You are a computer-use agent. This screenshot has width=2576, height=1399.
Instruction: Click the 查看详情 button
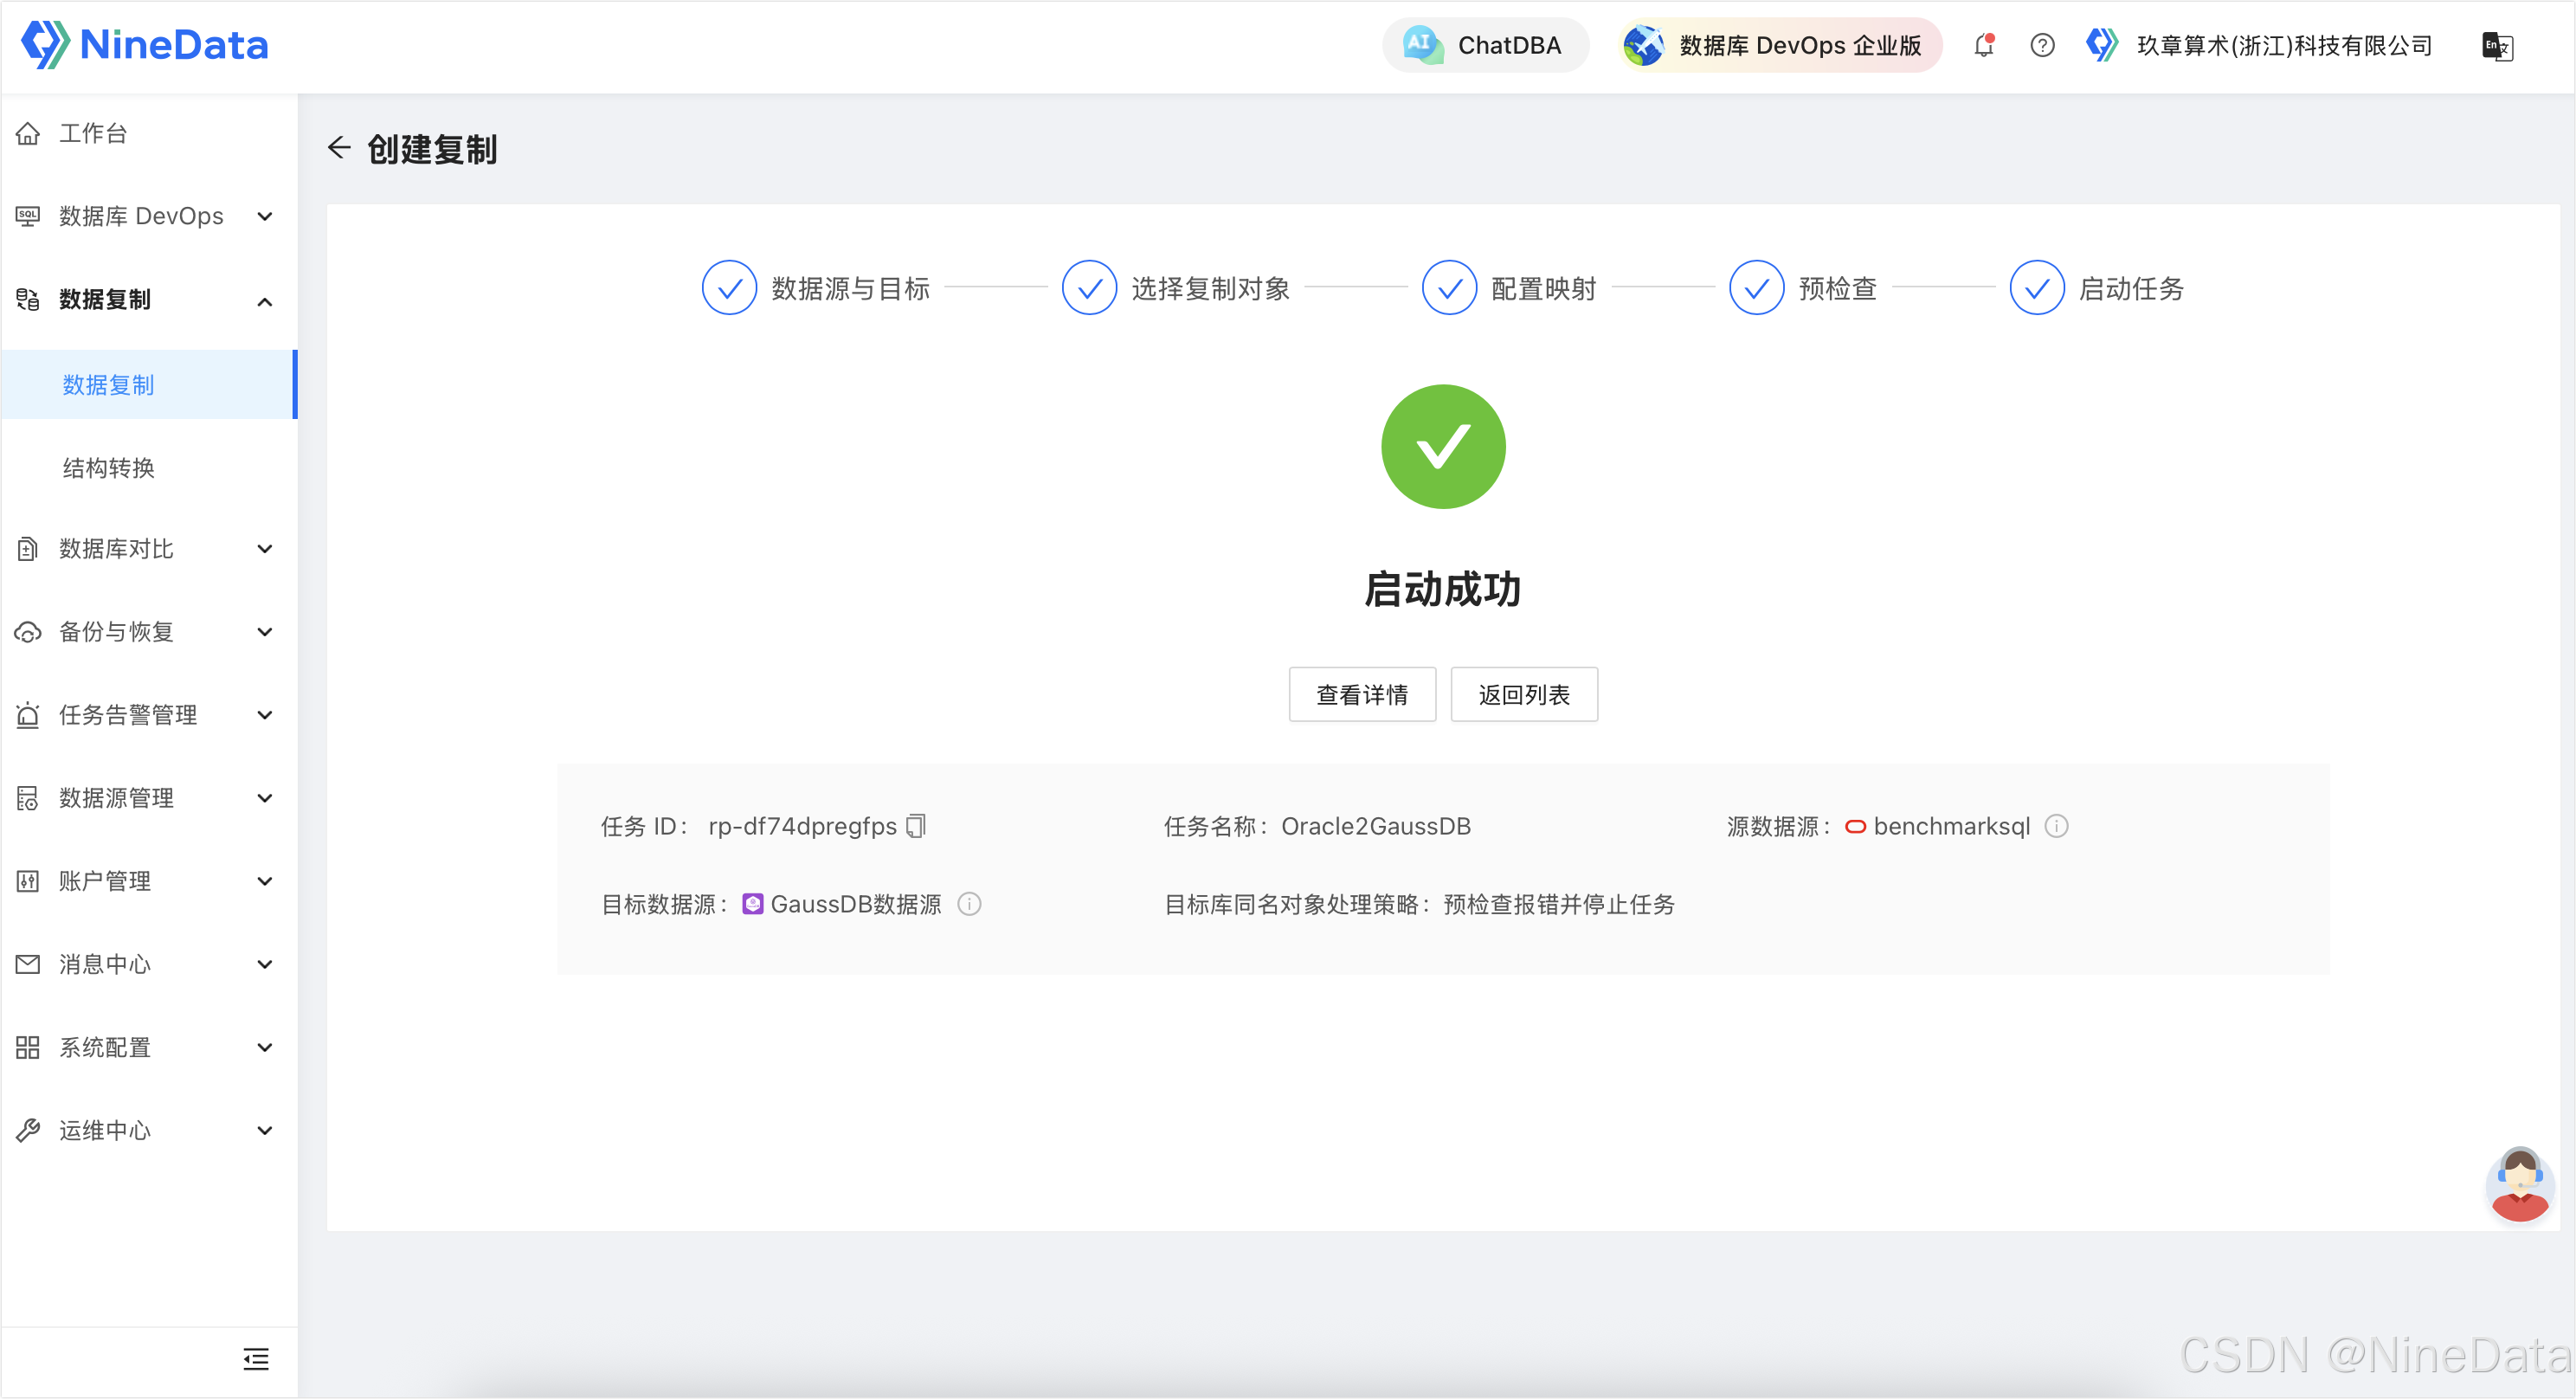click(1362, 694)
